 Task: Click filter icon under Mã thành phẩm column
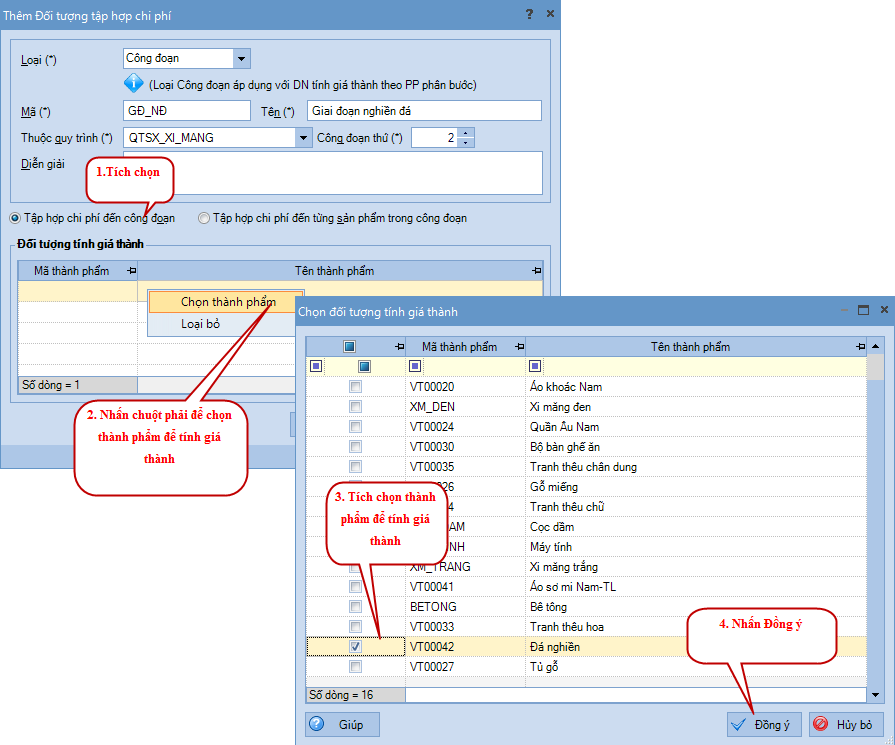click(x=416, y=366)
